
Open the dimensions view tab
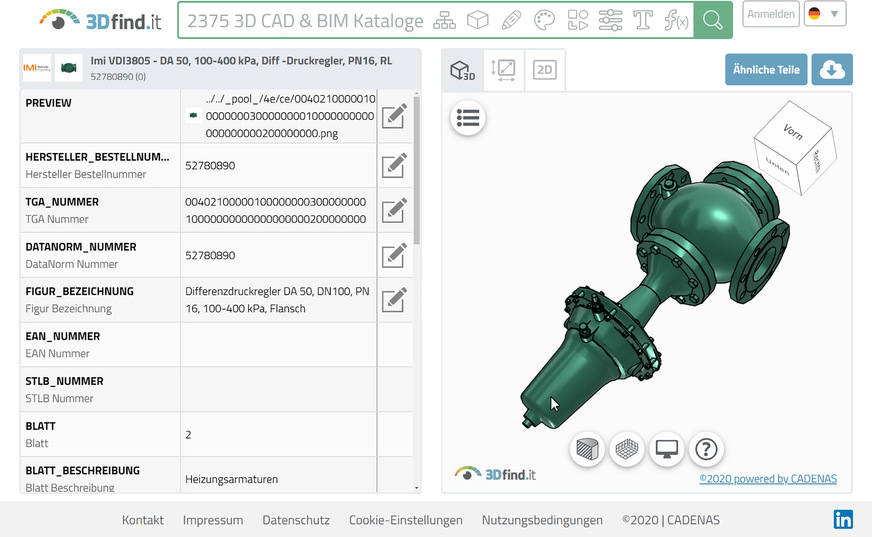(x=504, y=70)
